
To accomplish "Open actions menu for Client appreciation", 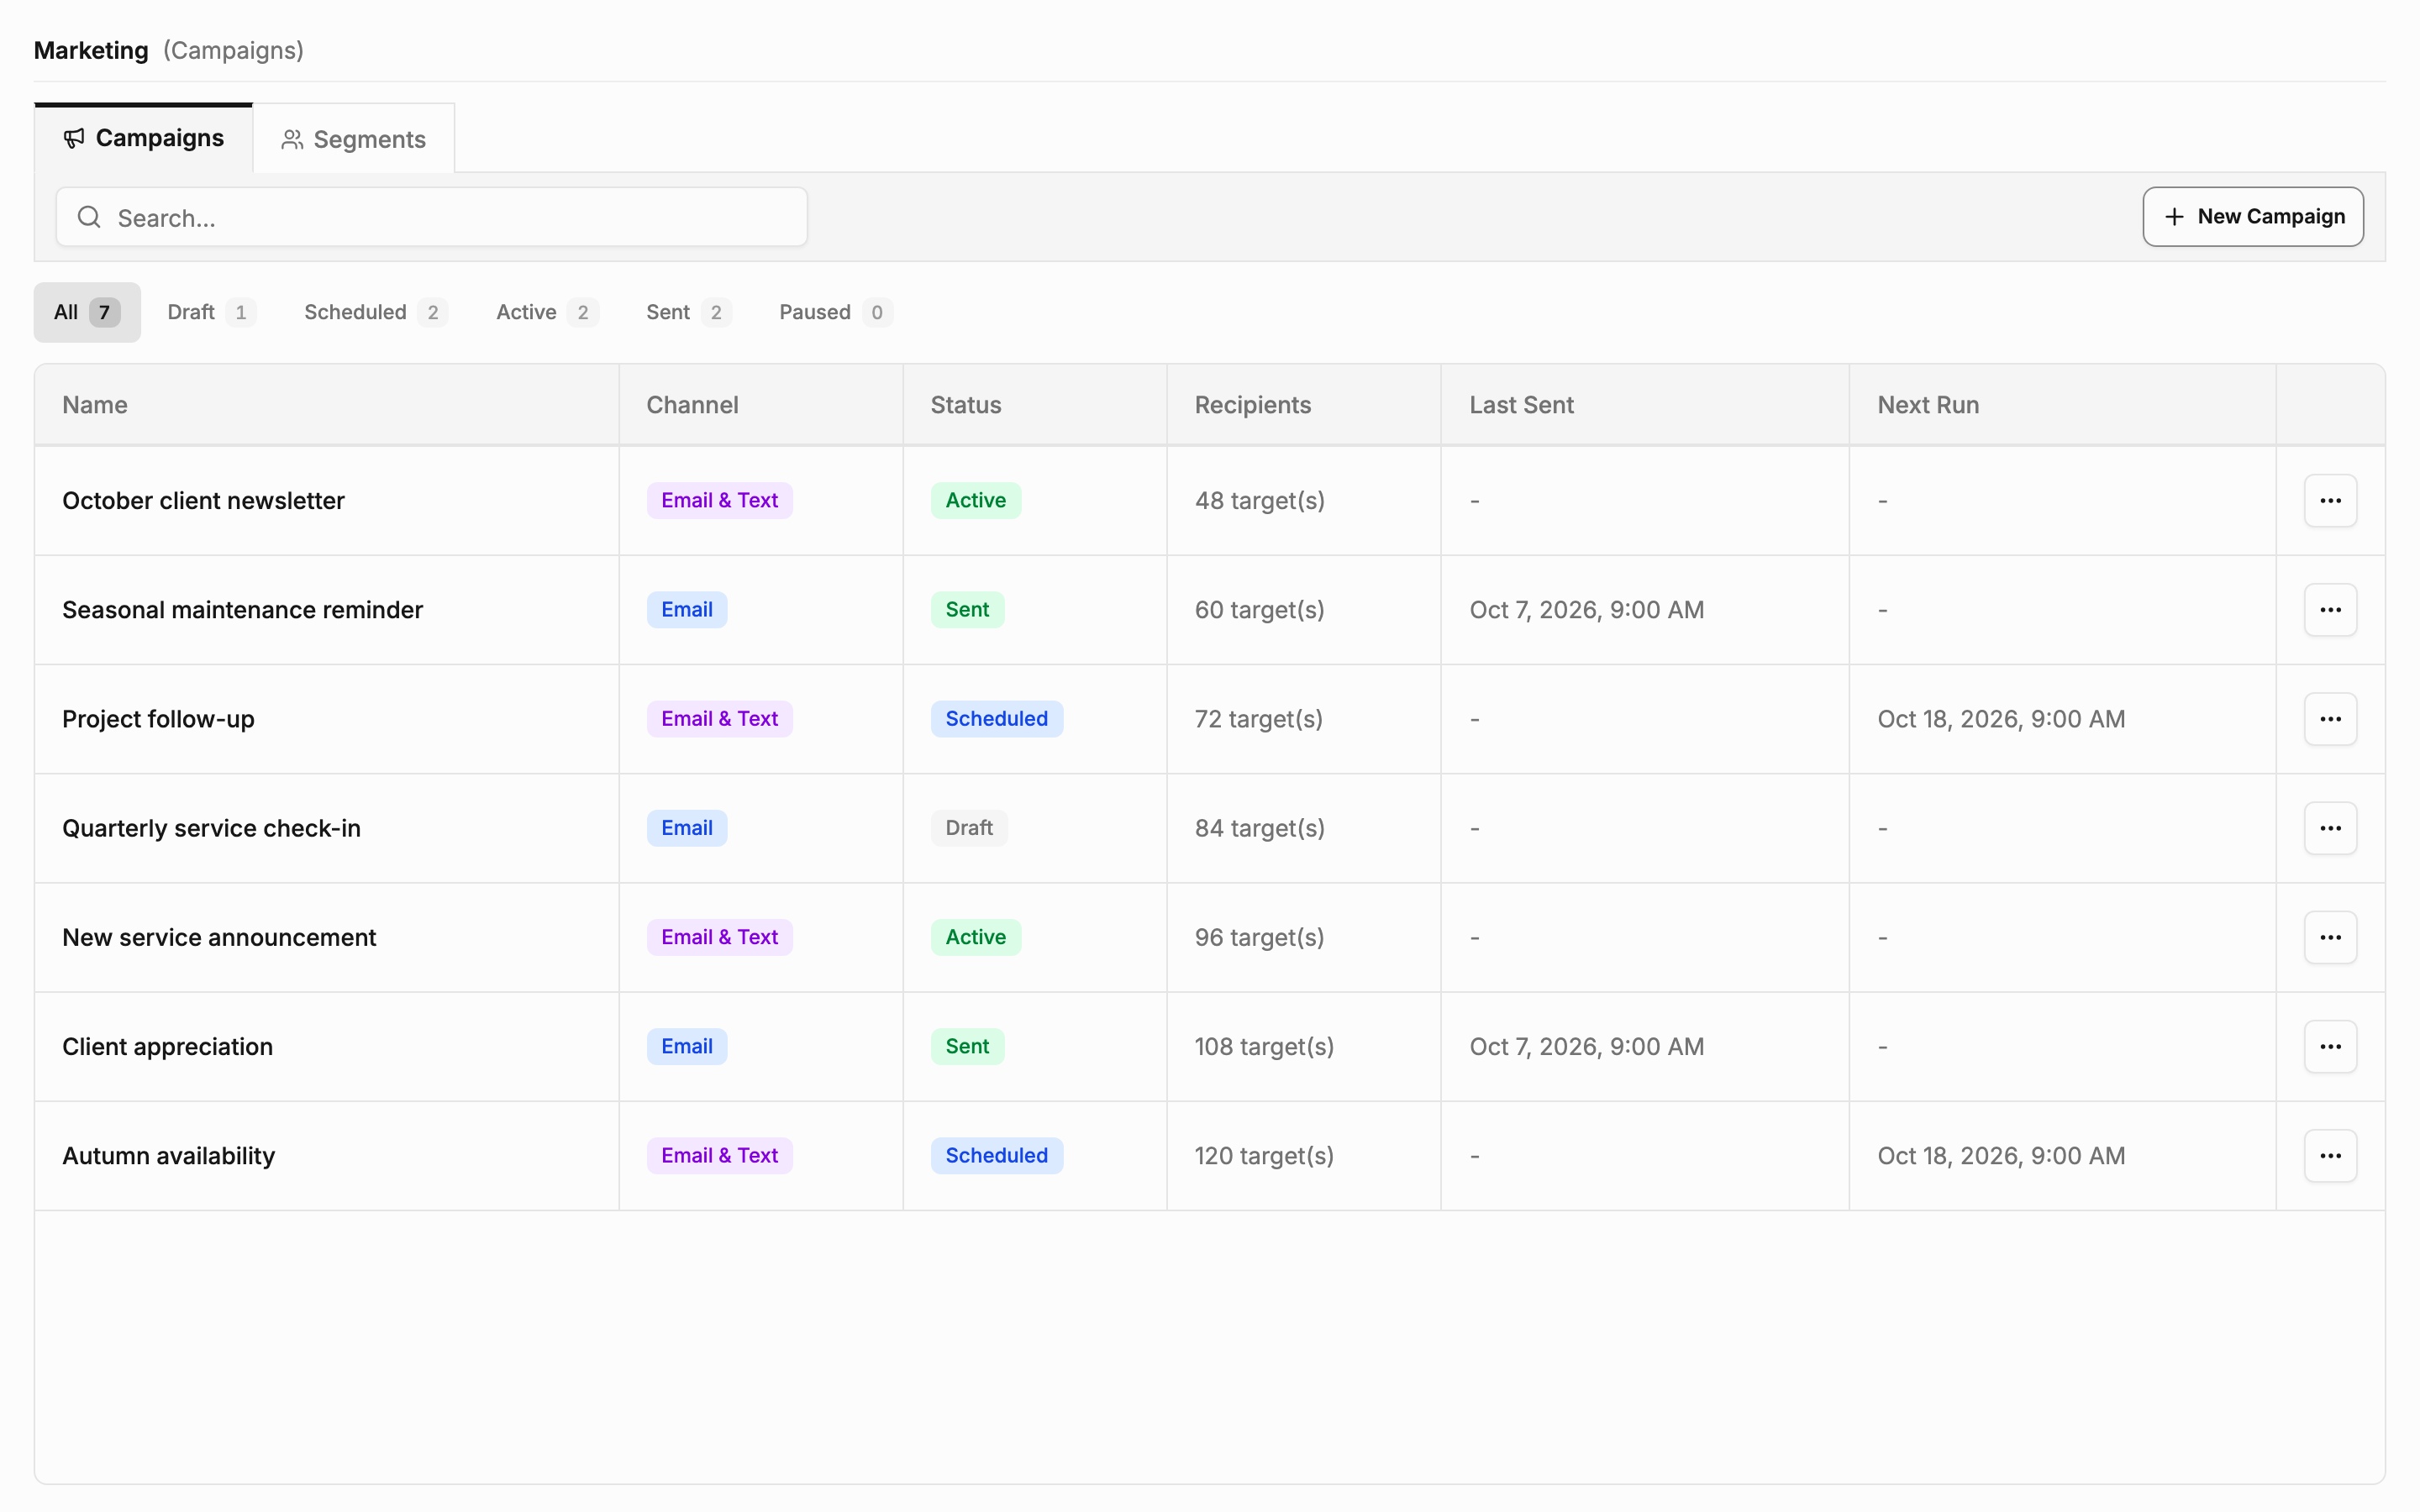I will coord(2330,1046).
